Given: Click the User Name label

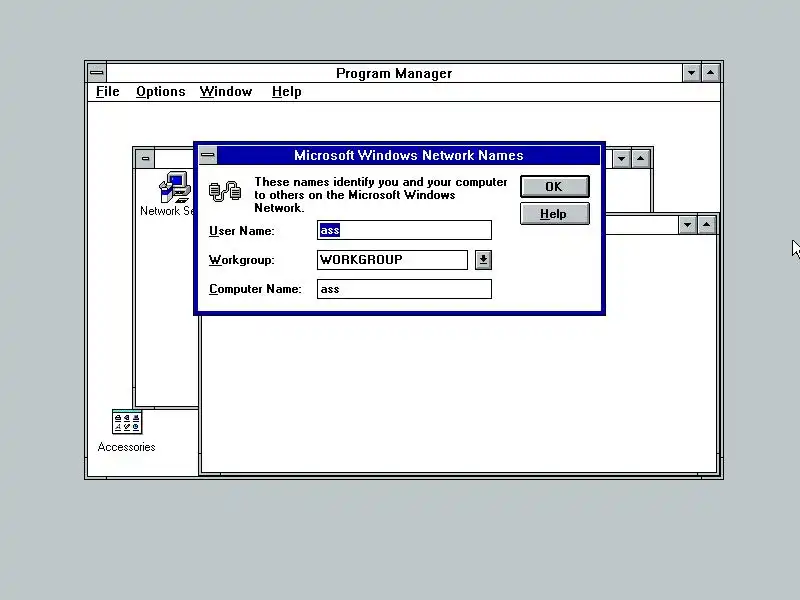Looking at the screenshot, I should pyautogui.click(x=242, y=231).
